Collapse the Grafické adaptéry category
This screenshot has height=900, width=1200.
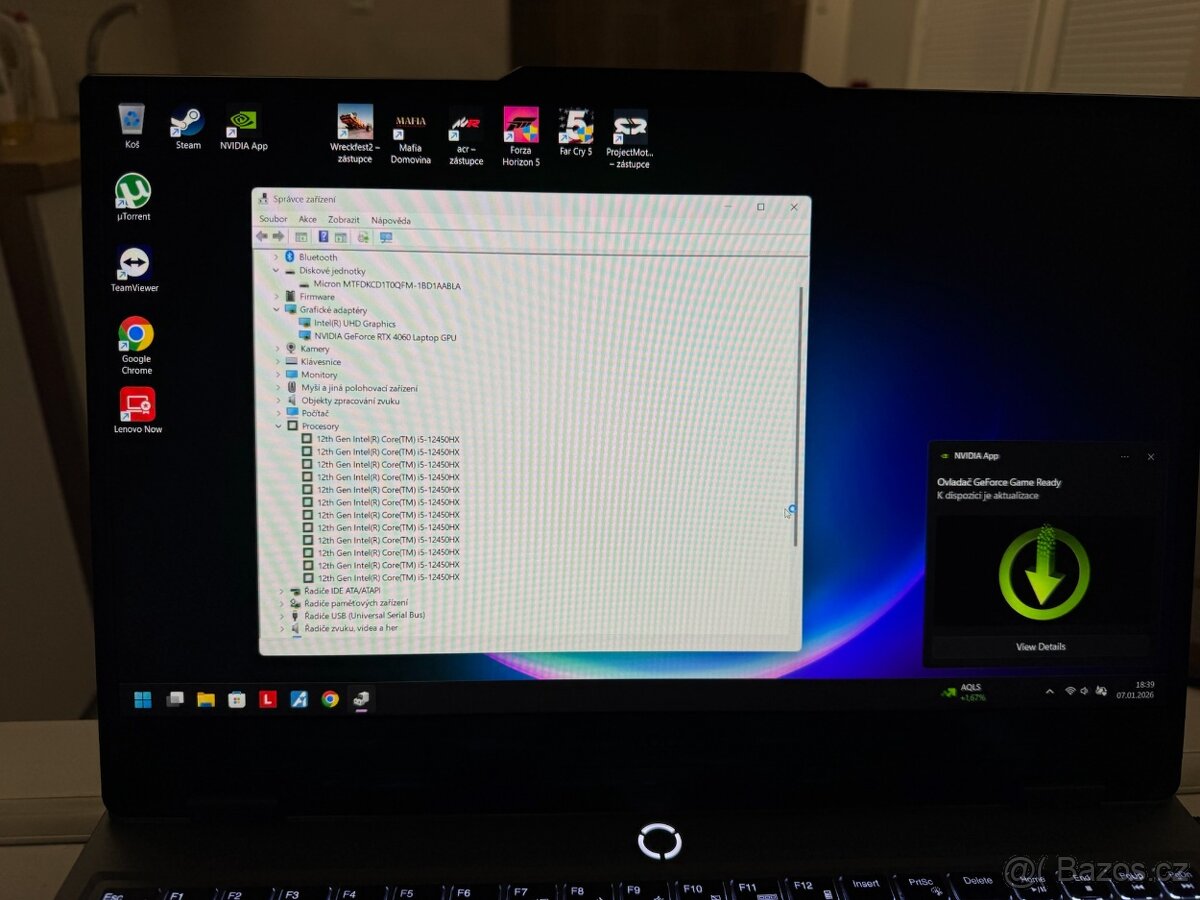277,310
